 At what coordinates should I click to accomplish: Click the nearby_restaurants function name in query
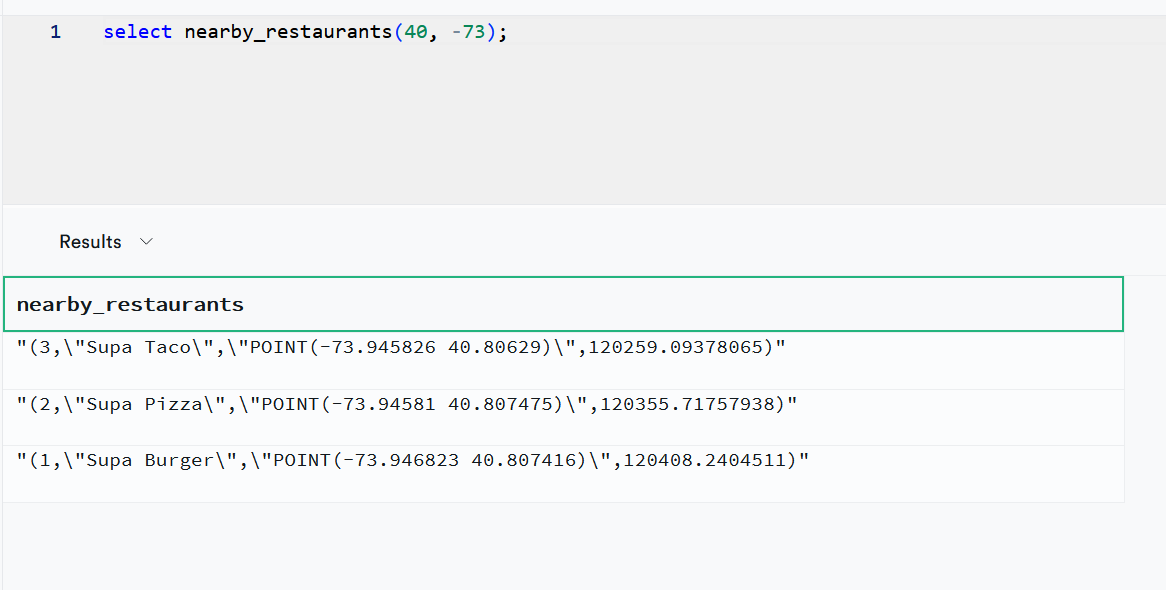290,31
